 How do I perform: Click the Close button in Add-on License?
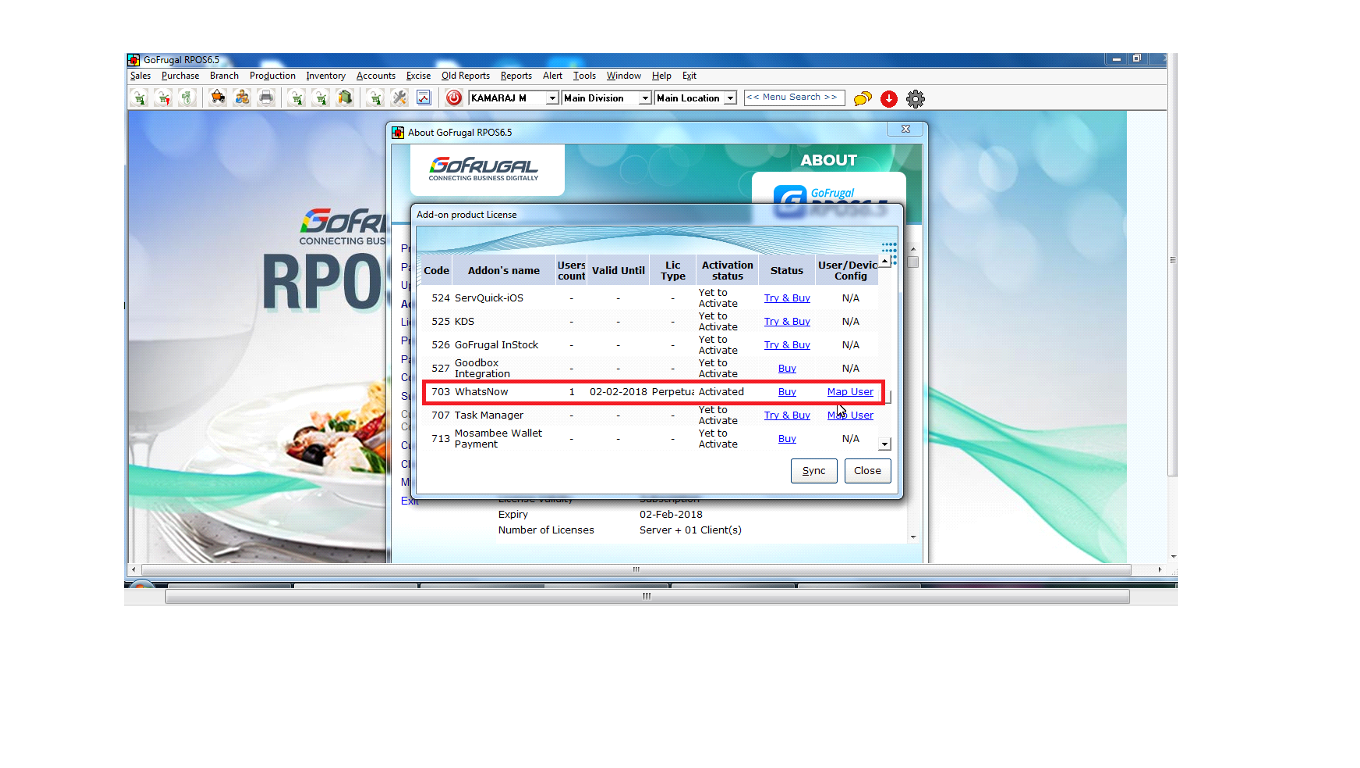[x=867, y=471]
